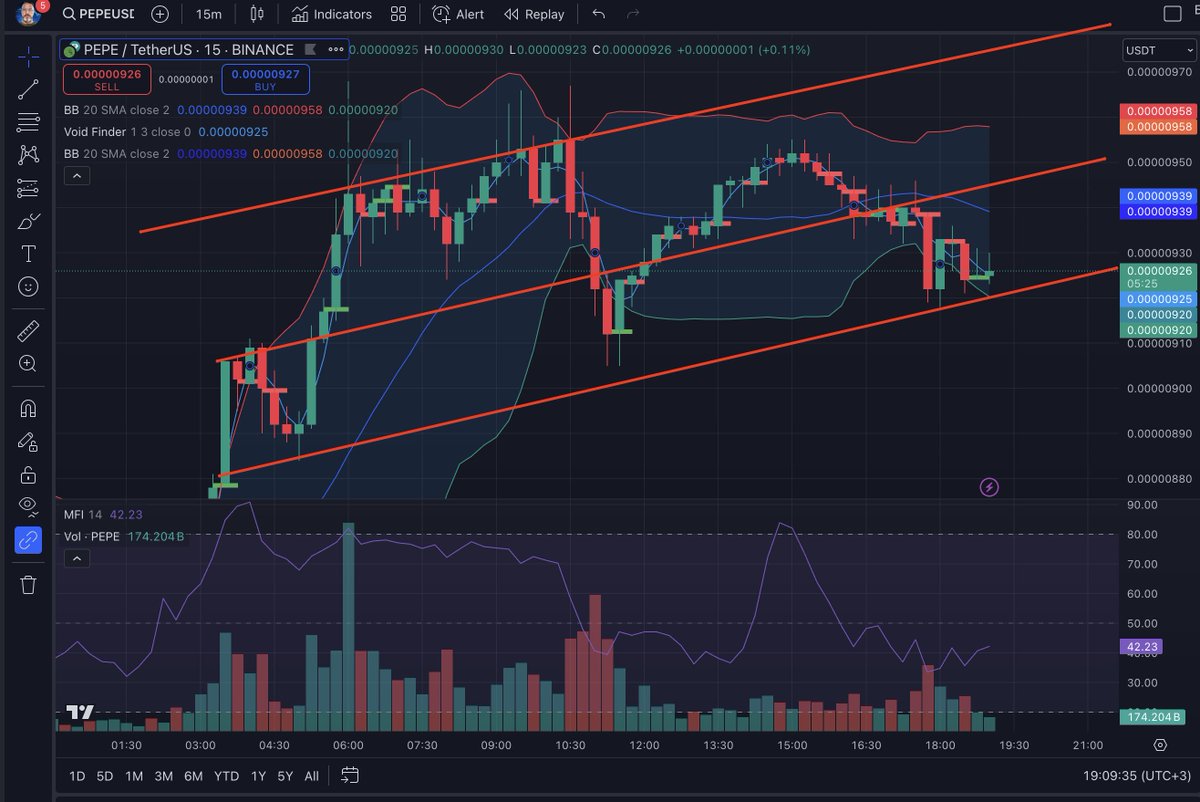1200x802 pixels.
Task: Open the layout setup square icon
Action: (1173, 14)
